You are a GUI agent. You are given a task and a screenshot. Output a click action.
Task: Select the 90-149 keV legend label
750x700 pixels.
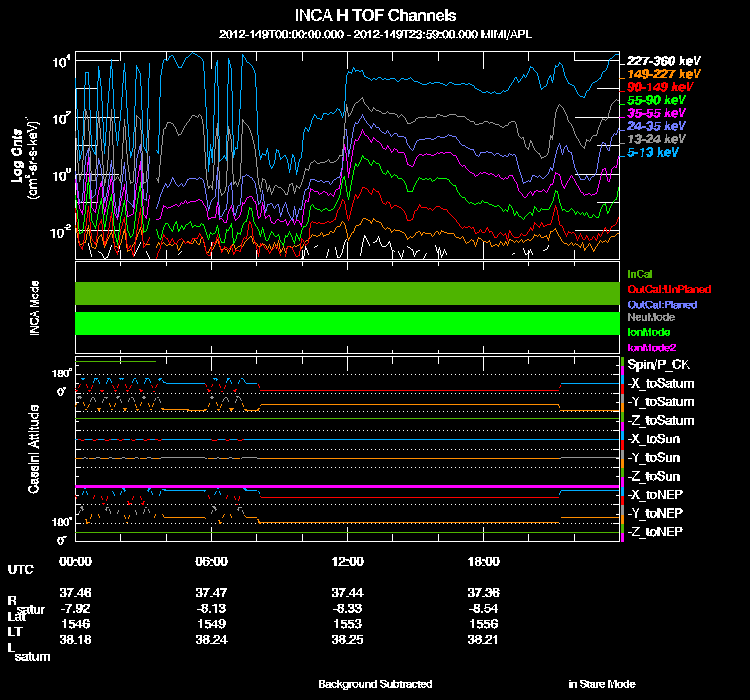(x=660, y=87)
